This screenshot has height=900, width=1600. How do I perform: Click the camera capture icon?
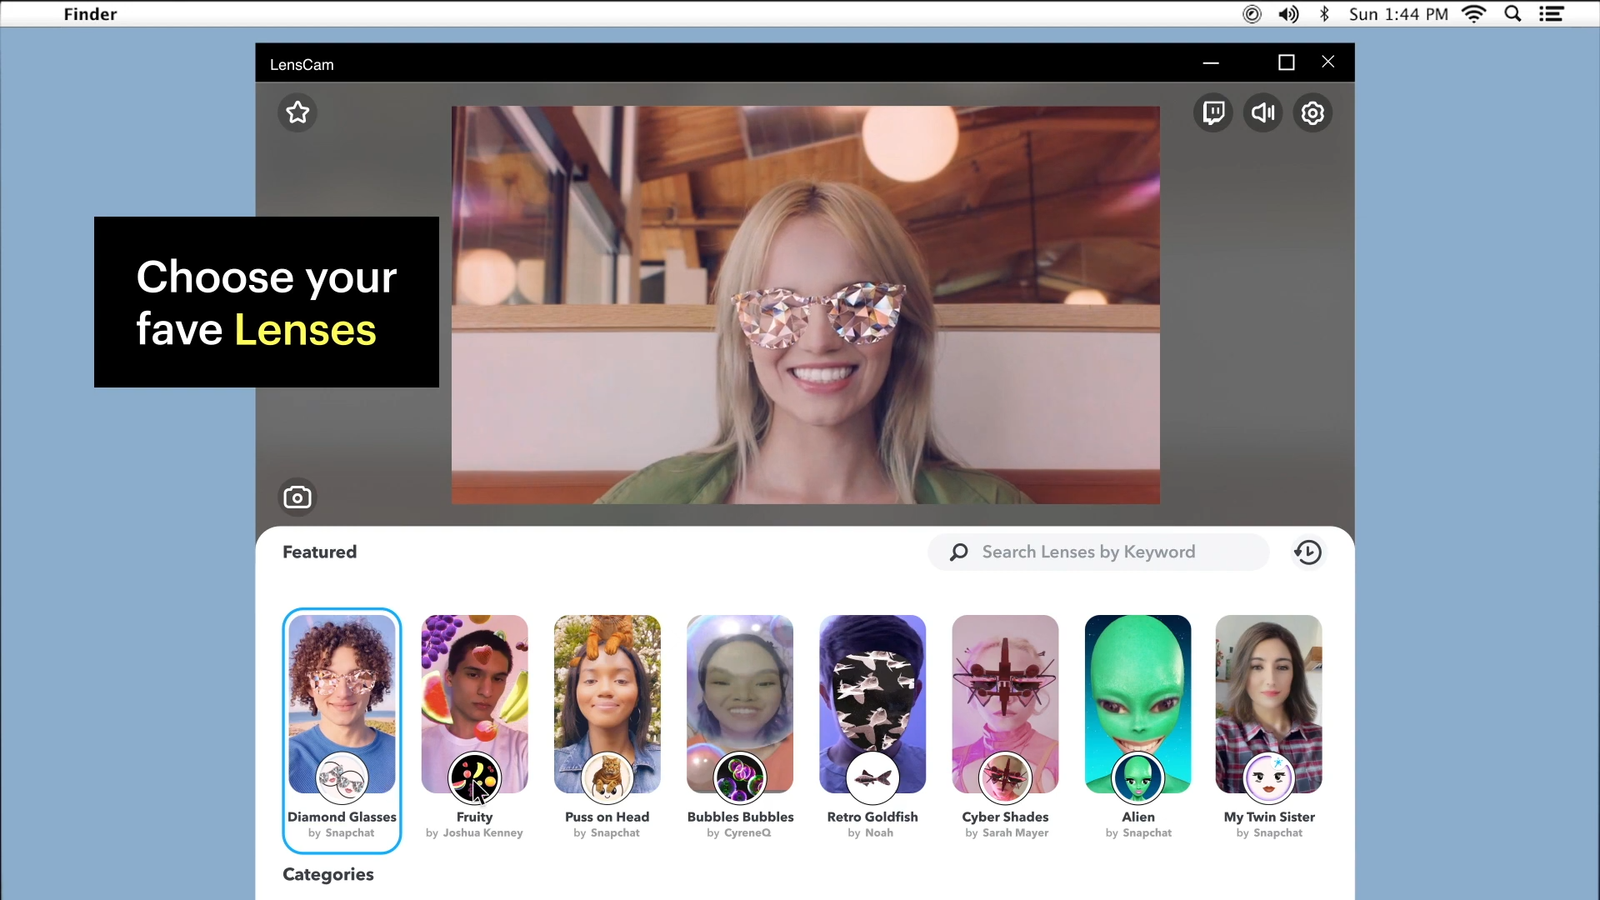coord(297,496)
